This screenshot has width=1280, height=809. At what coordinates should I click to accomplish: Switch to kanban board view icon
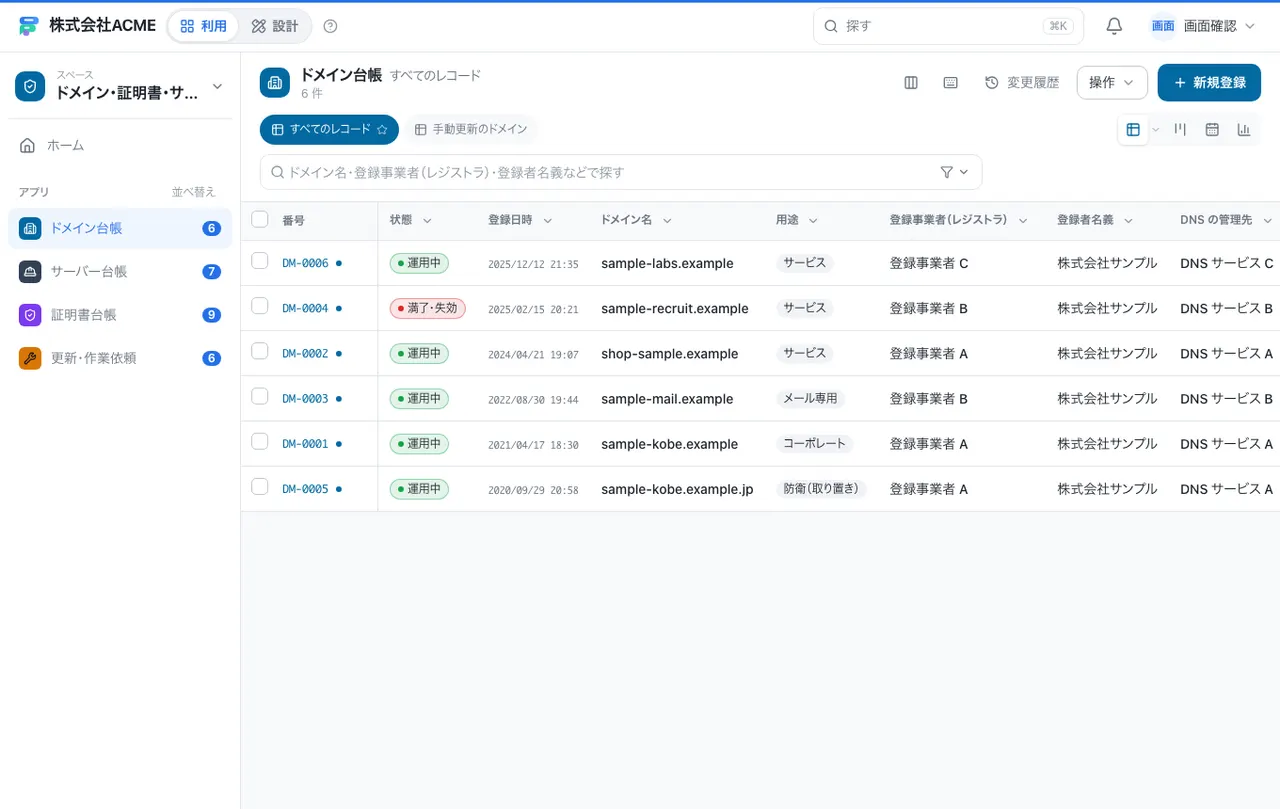tap(1180, 130)
